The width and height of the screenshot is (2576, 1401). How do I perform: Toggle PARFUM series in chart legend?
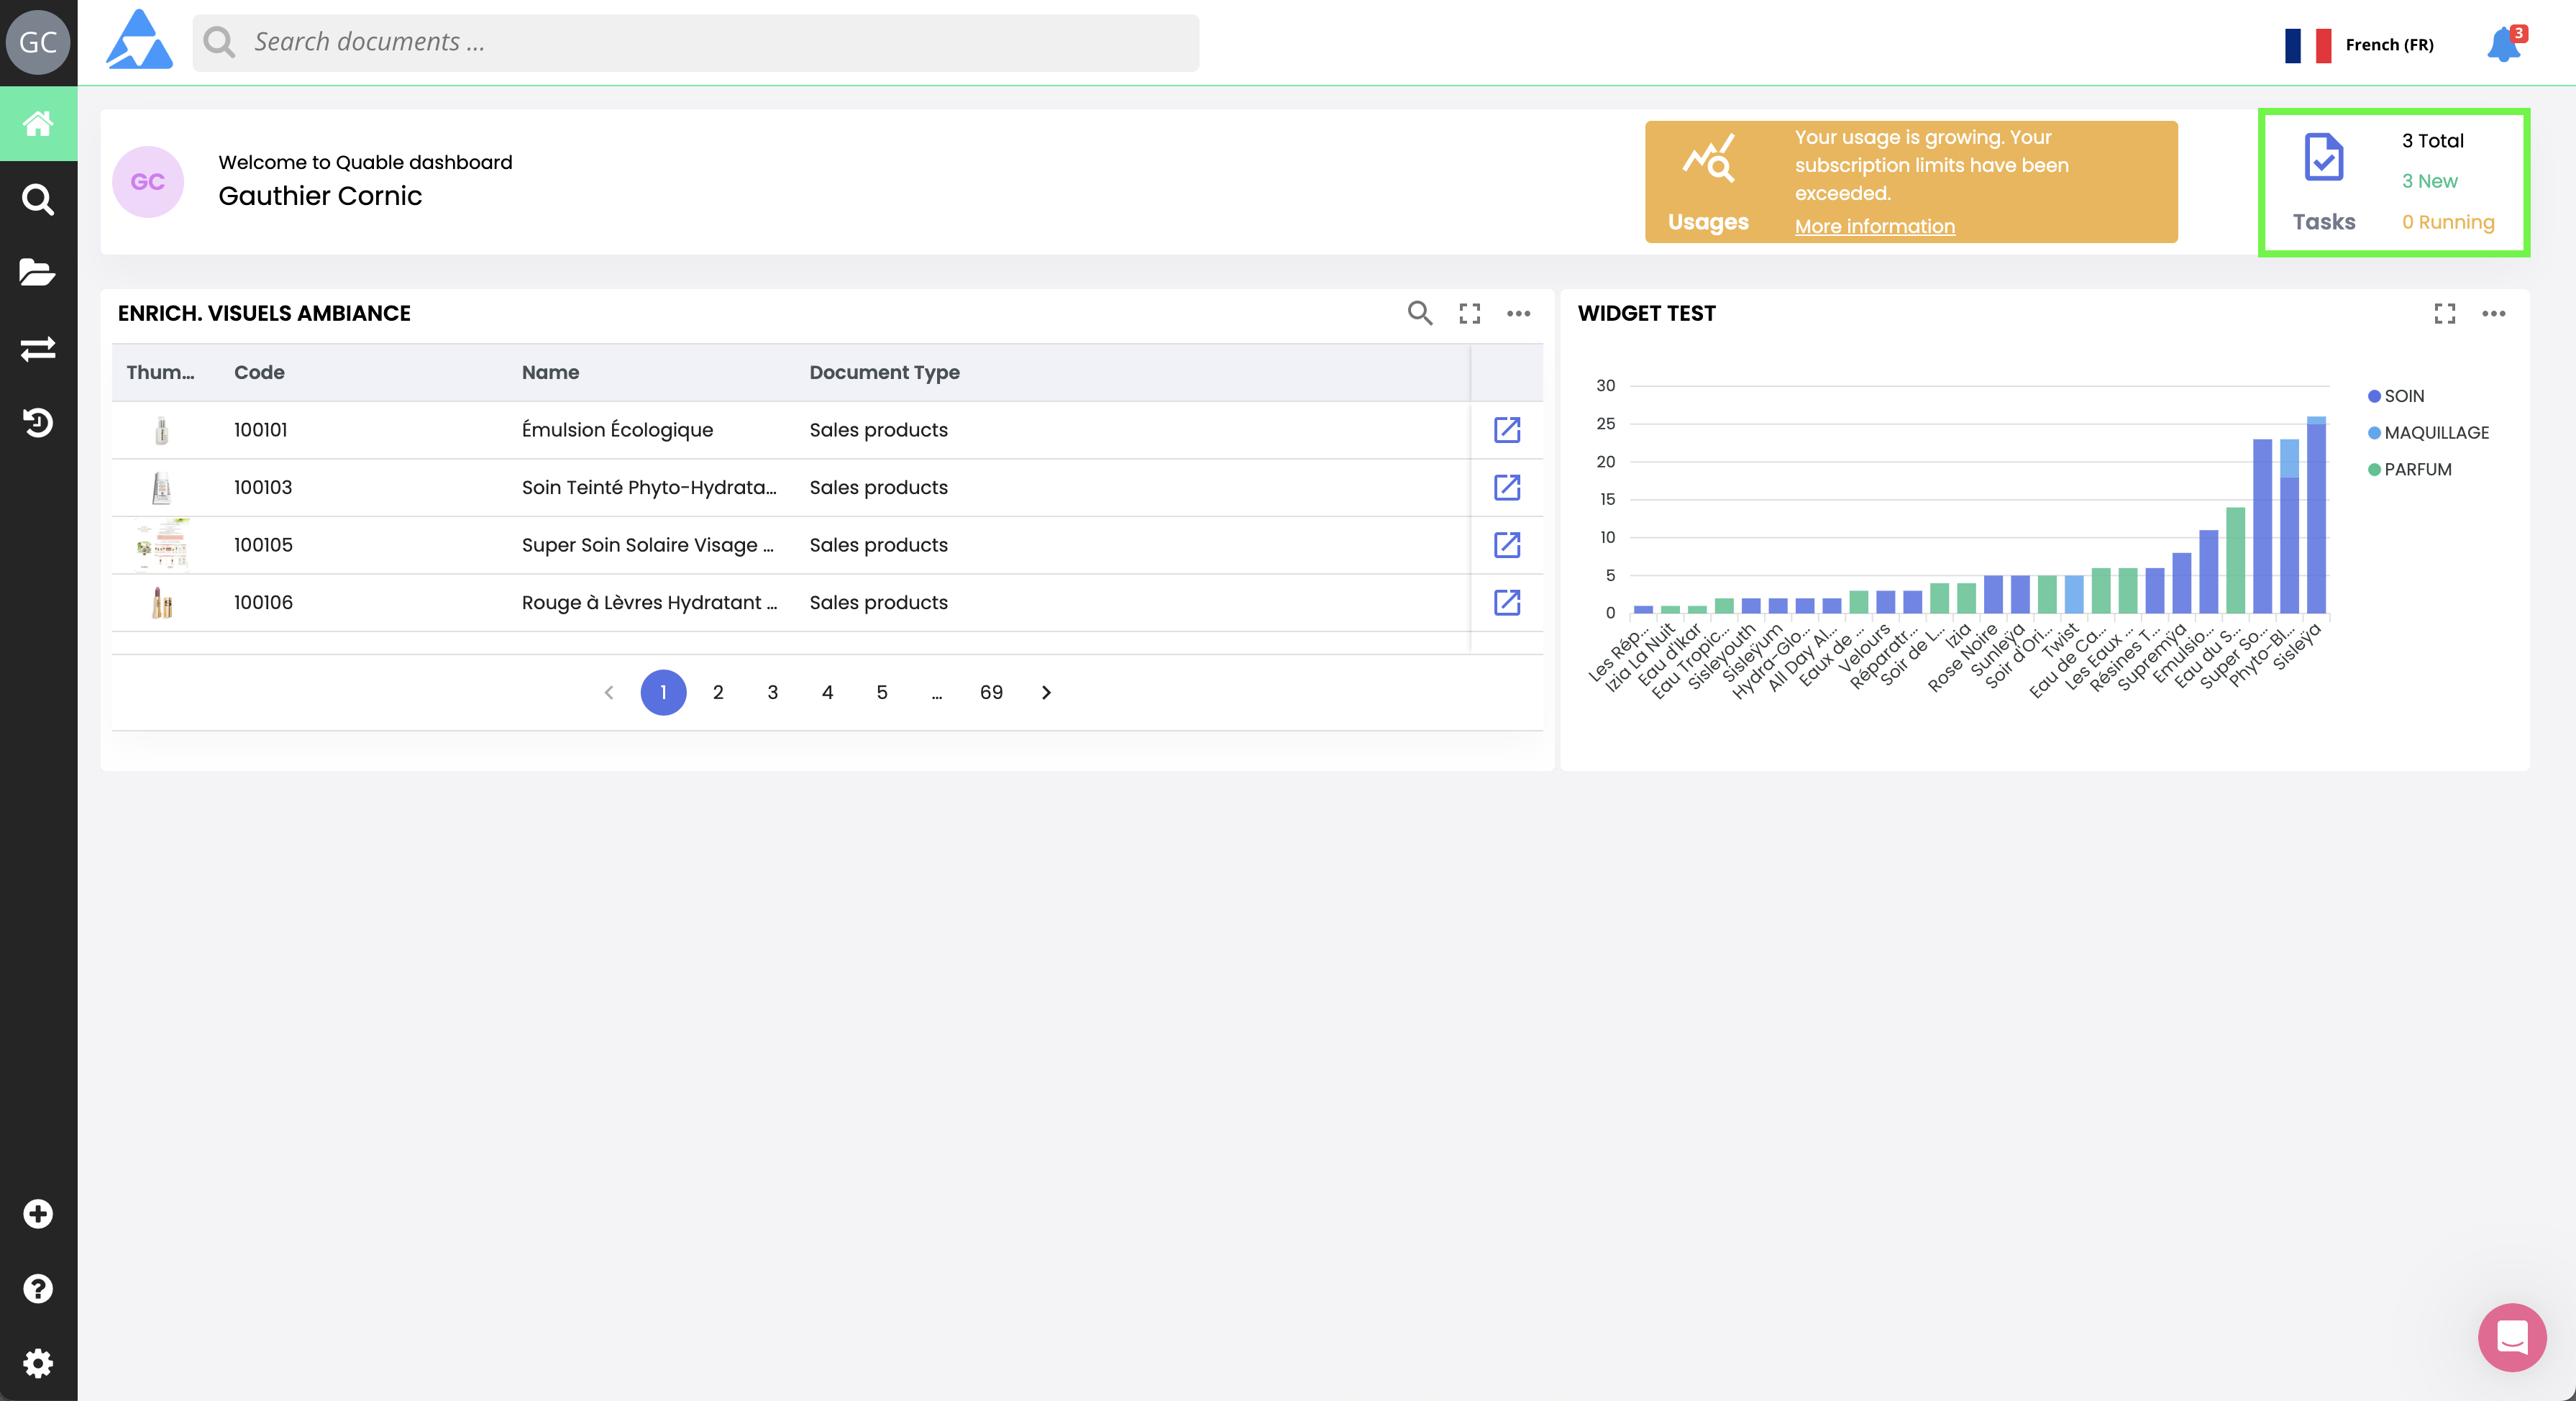pyautogui.click(x=2416, y=469)
